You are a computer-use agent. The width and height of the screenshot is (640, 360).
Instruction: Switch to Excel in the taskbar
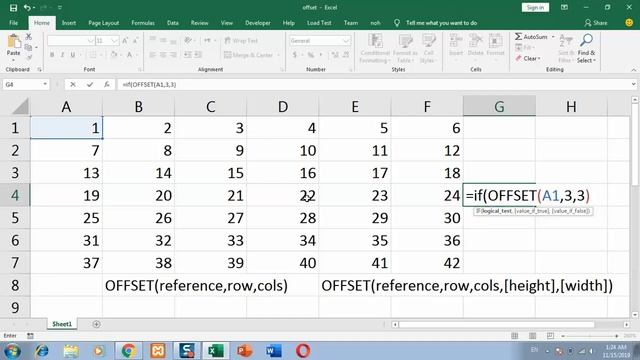(215, 351)
